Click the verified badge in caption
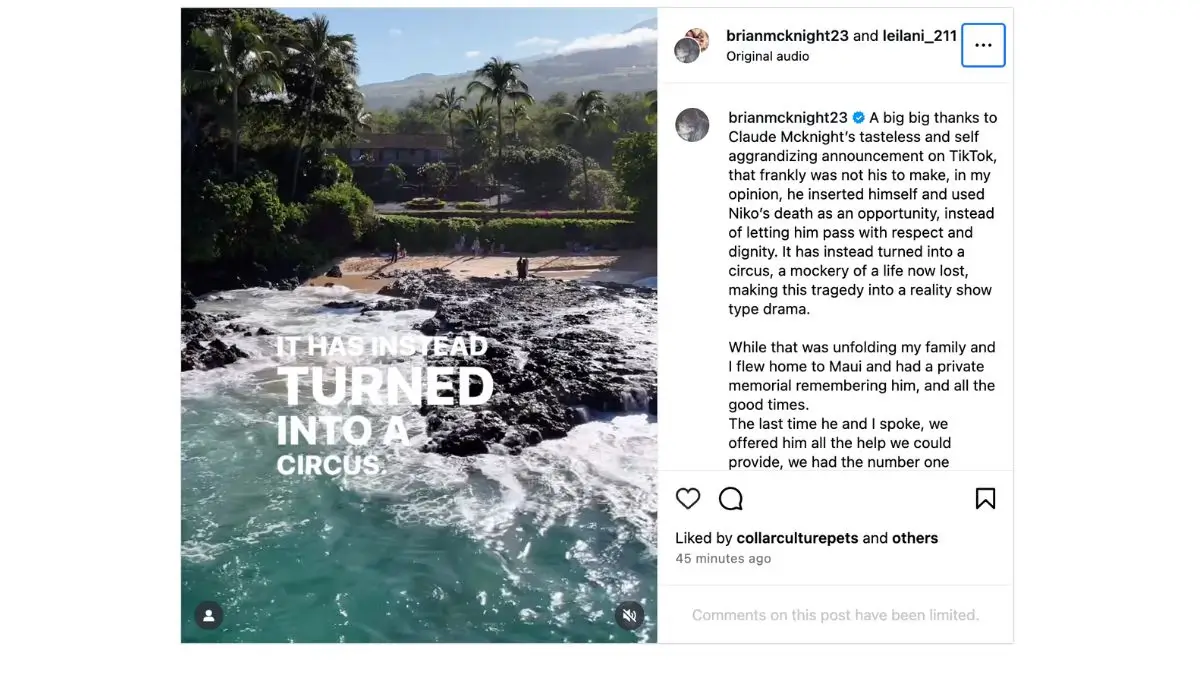The image size is (1200, 675). coord(858,118)
